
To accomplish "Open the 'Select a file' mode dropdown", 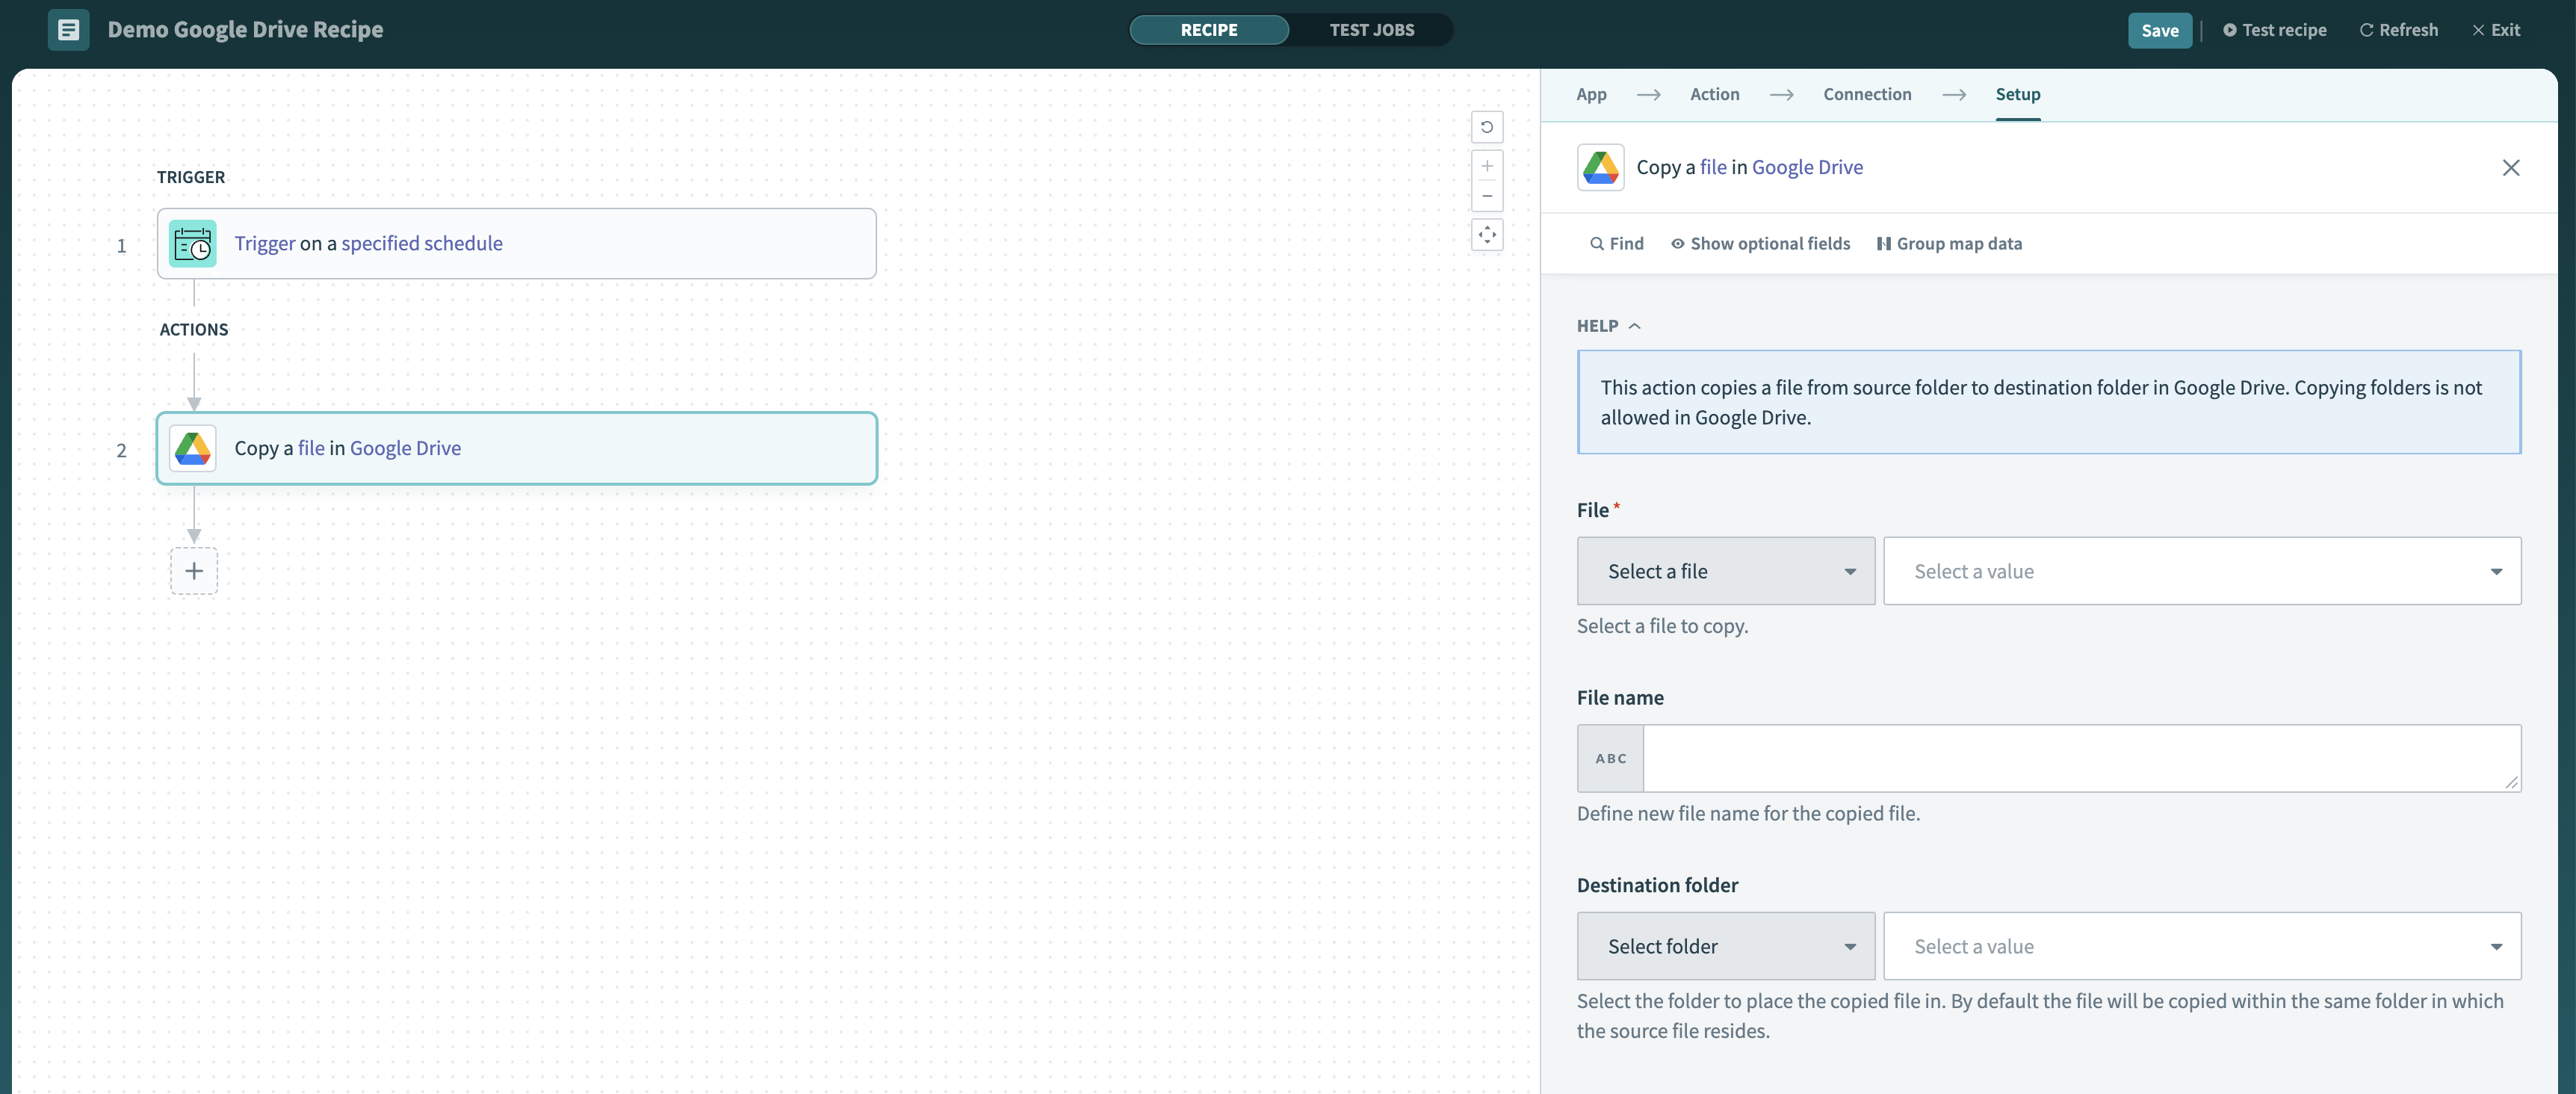I will coord(1726,571).
